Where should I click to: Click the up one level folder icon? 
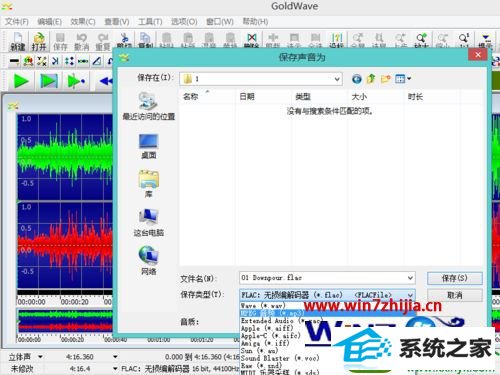click(371, 79)
